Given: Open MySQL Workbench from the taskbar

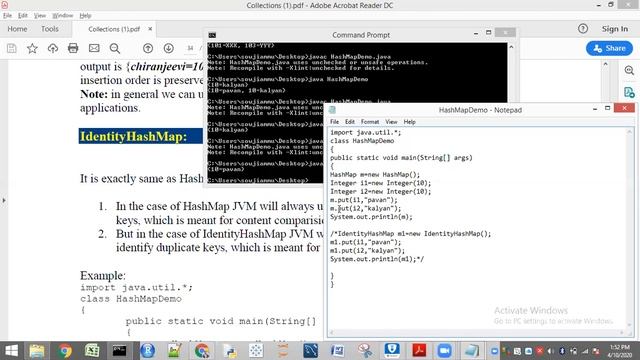Looking at the screenshot, I should pyautogui.click(x=311, y=351).
